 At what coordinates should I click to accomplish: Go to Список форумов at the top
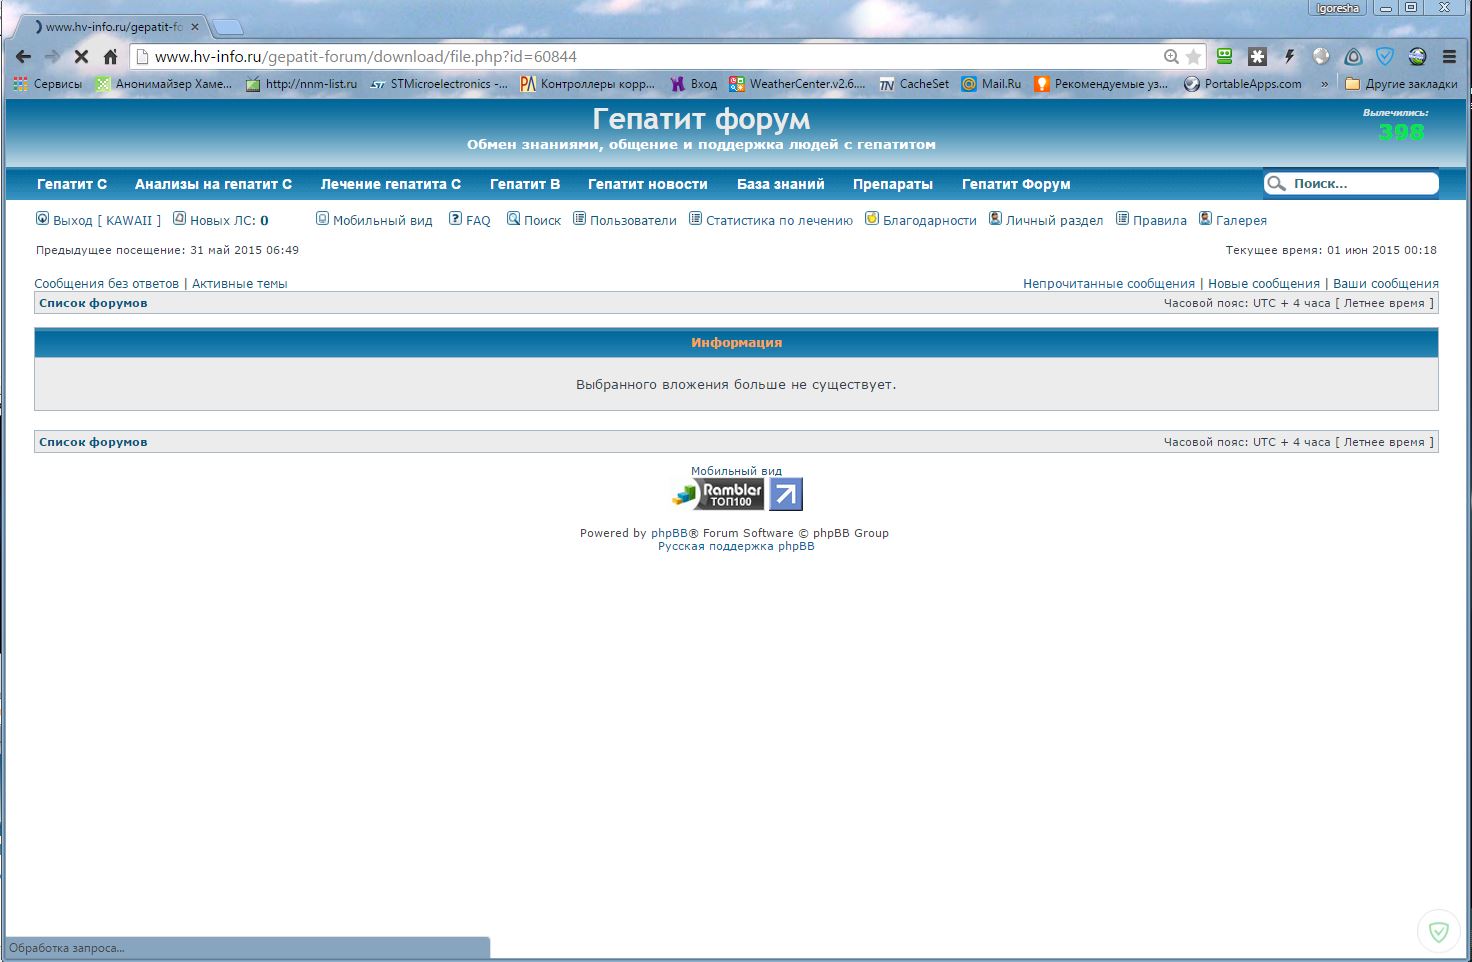point(93,303)
